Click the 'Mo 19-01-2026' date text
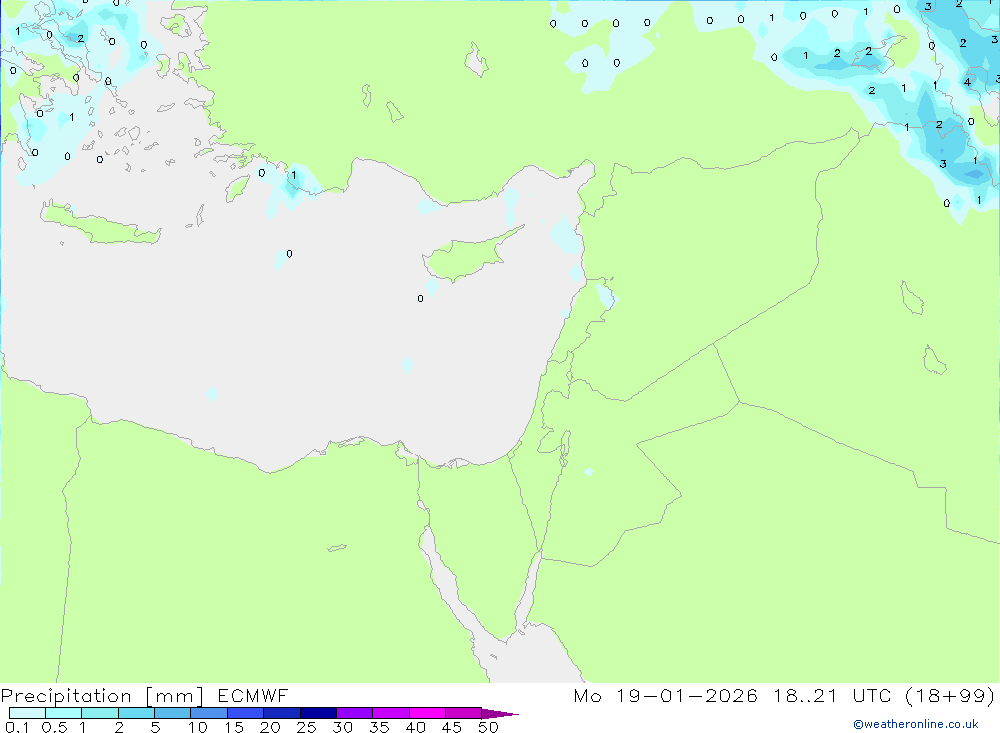This screenshot has height=733, width=1000. click(665, 695)
